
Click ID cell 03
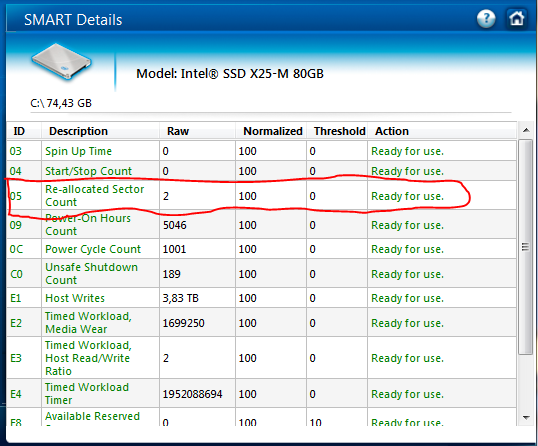(16, 151)
